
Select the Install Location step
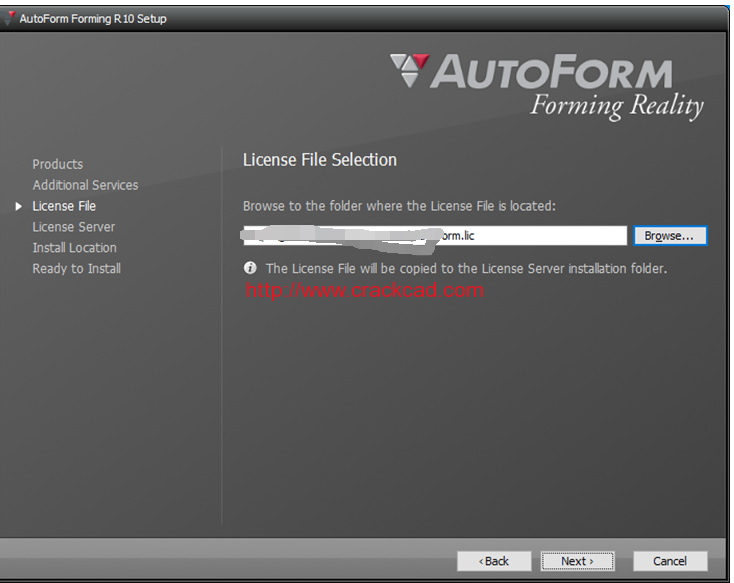coord(74,248)
